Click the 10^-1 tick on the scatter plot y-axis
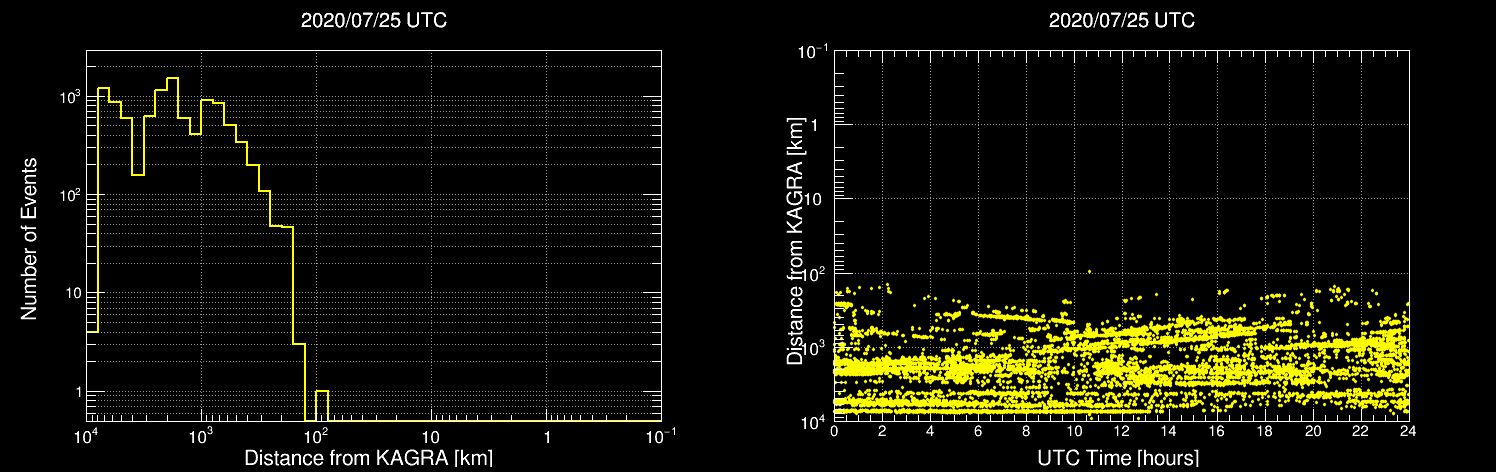The image size is (1496, 472). point(812,51)
